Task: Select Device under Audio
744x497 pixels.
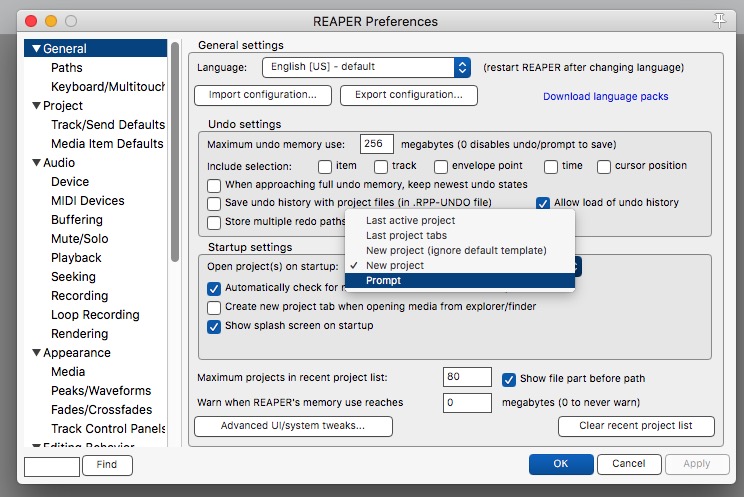Action: (x=70, y=182)
